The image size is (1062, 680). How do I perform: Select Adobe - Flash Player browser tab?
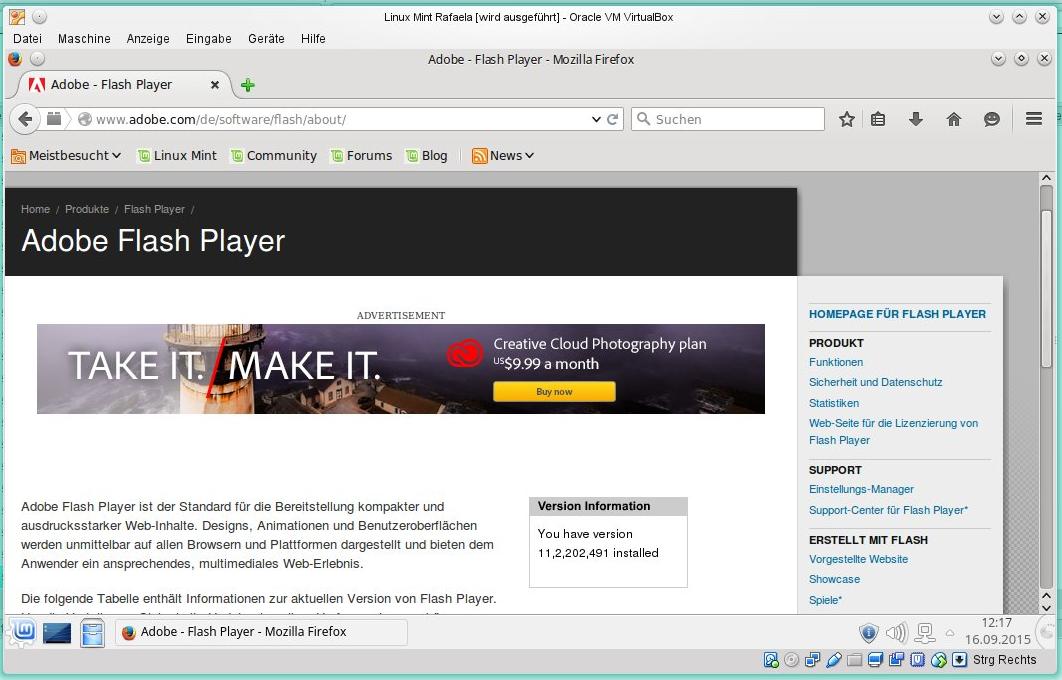[124, 85]
